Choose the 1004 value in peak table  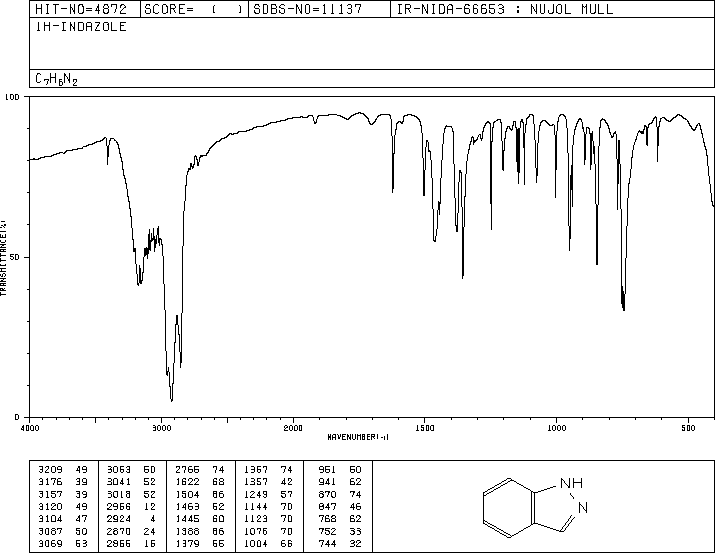click(256, 543)
